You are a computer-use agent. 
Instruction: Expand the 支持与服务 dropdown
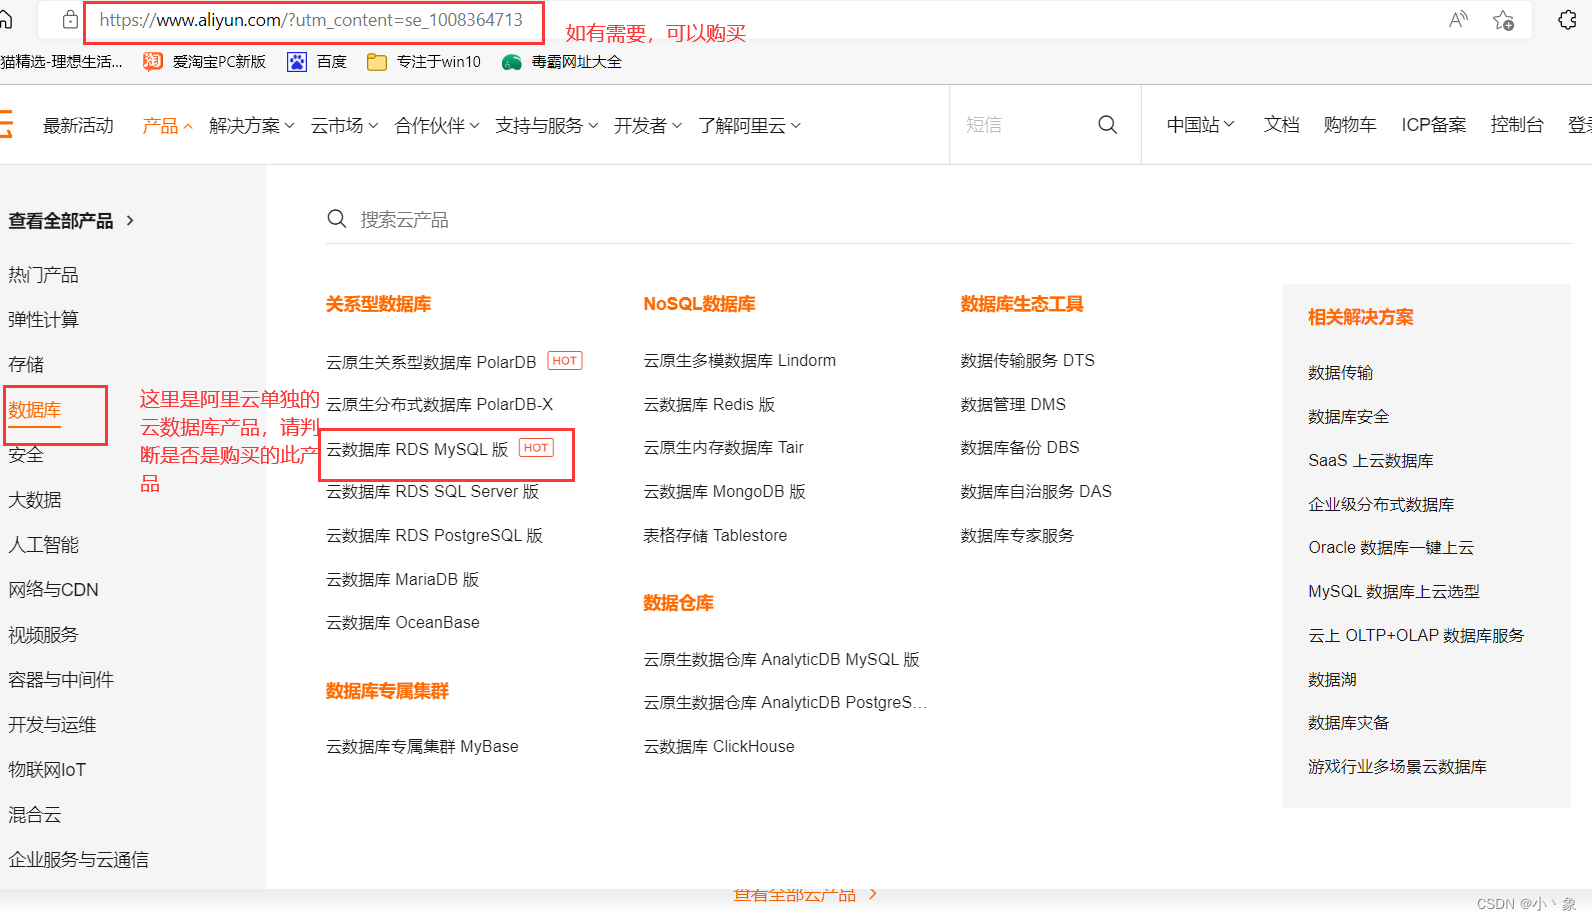click(546, 126)
